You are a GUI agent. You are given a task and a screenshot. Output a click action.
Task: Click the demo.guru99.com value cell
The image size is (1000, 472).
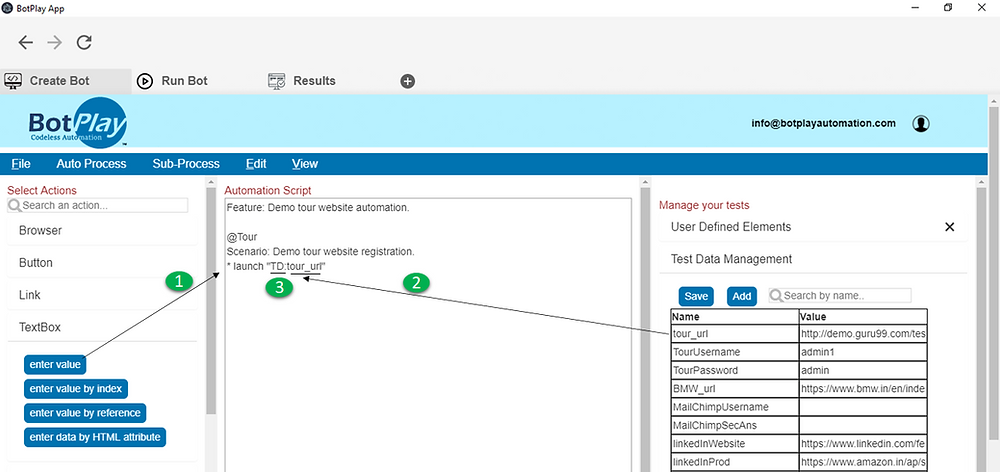point(864,334)
